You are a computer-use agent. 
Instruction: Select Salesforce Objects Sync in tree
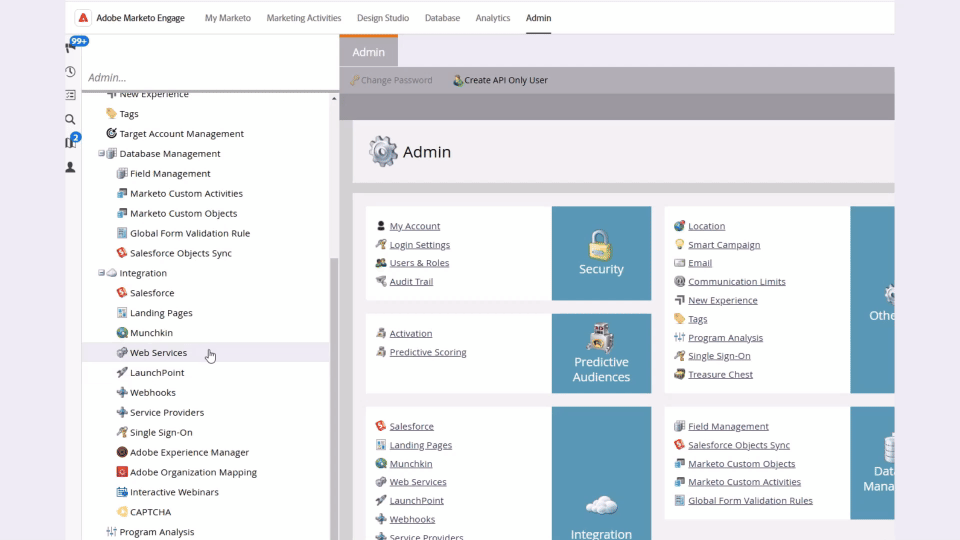[x=181, y=253]
